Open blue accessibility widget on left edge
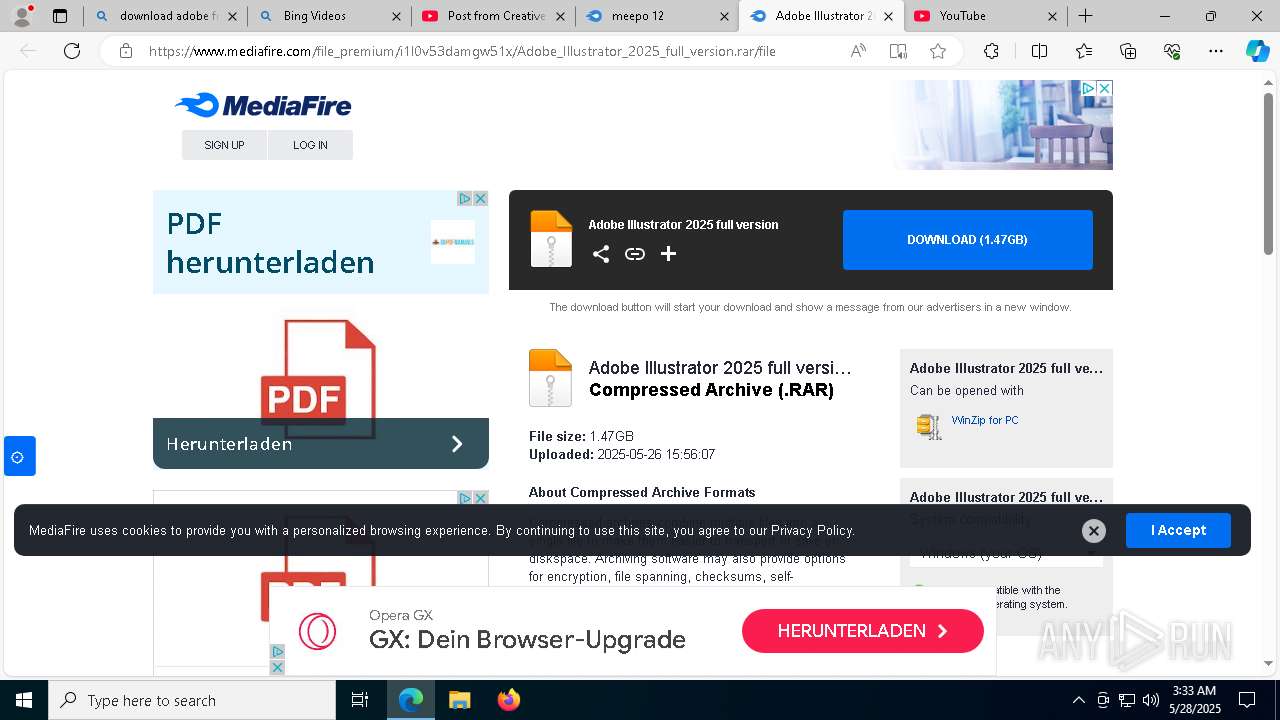1280x720 pixels. tap(19, 456)
